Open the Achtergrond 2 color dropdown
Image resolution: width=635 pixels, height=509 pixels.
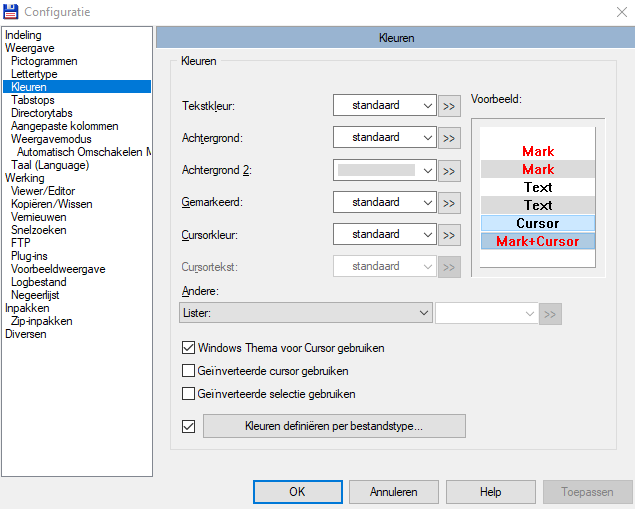(x=384, y=170)
